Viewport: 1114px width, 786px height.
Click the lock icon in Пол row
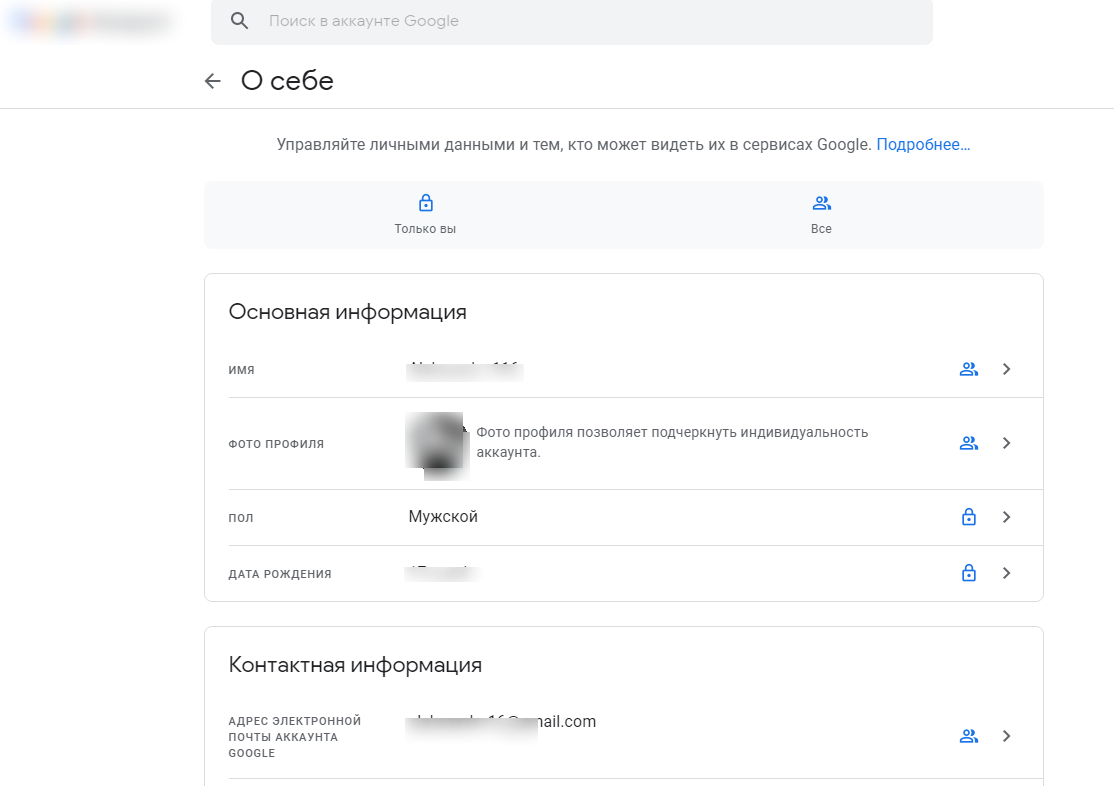coord(968,517)
